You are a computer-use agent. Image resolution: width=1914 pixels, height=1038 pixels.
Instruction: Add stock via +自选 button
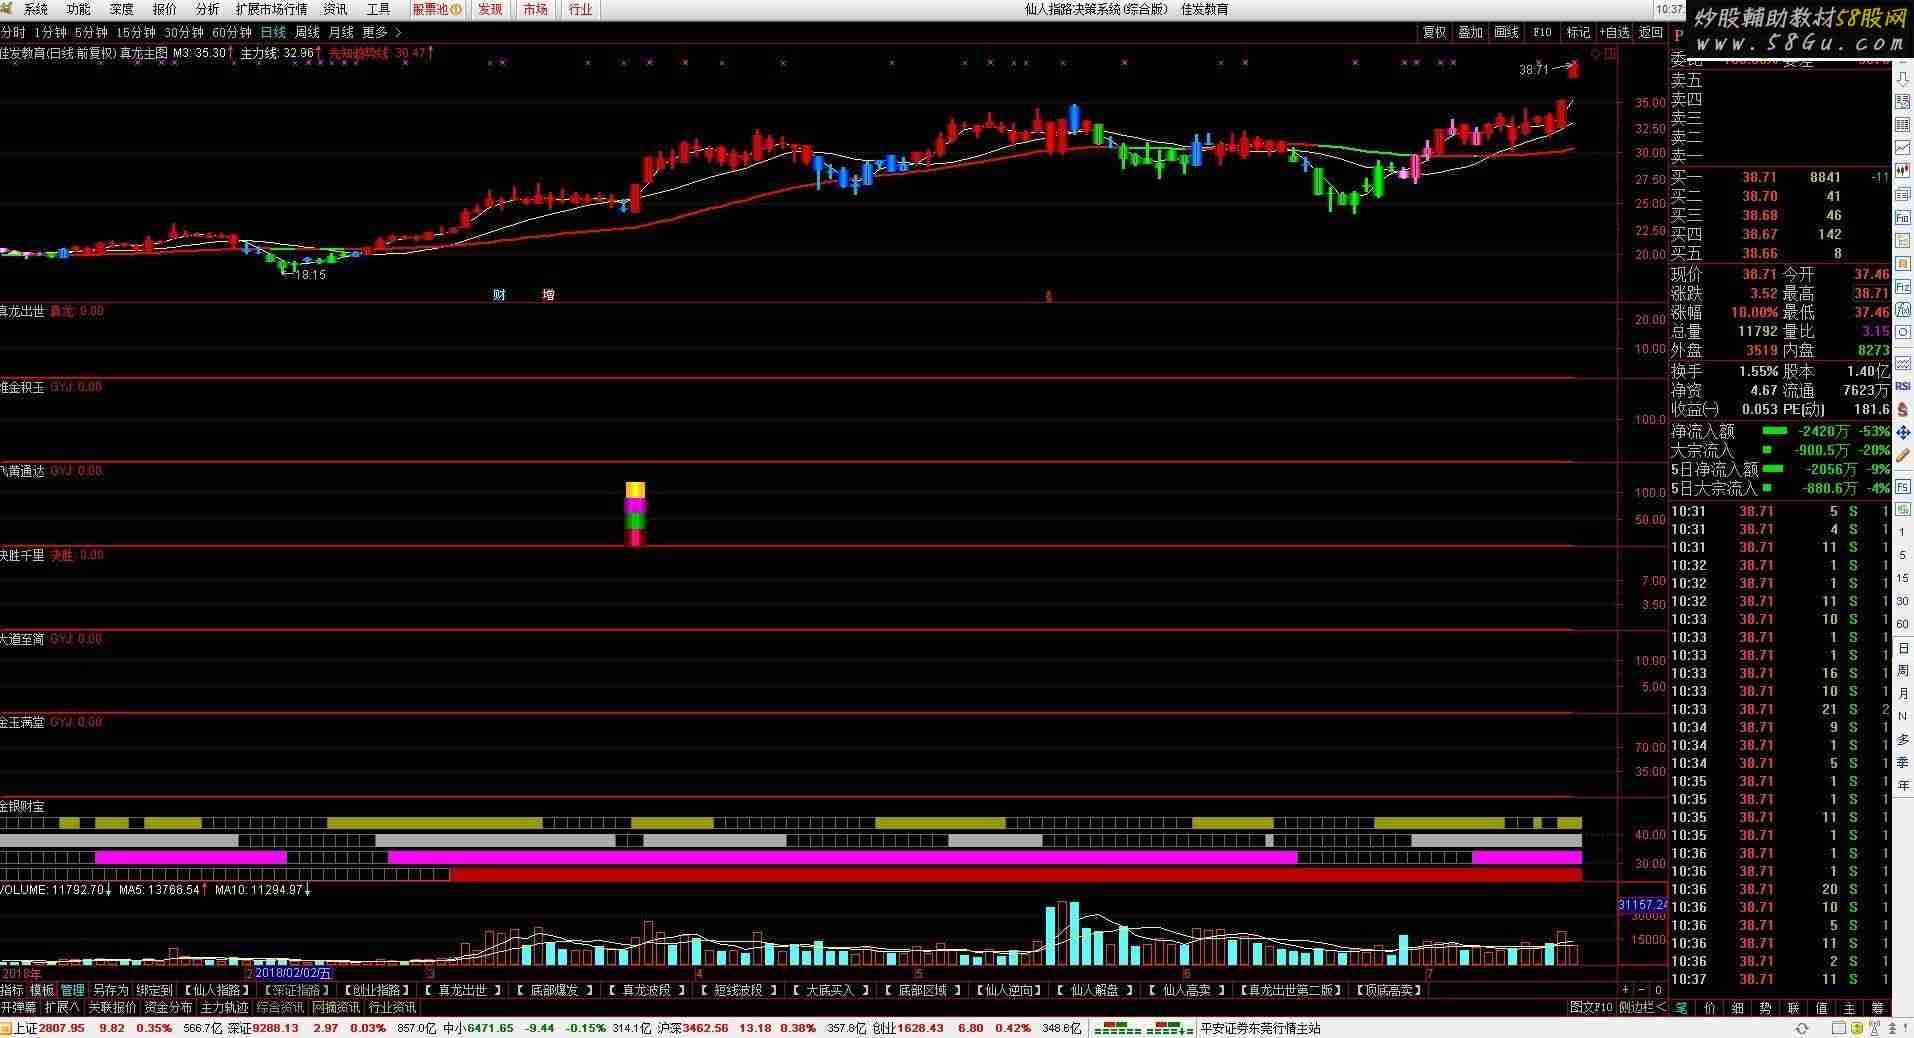[x=1614, y=33]
